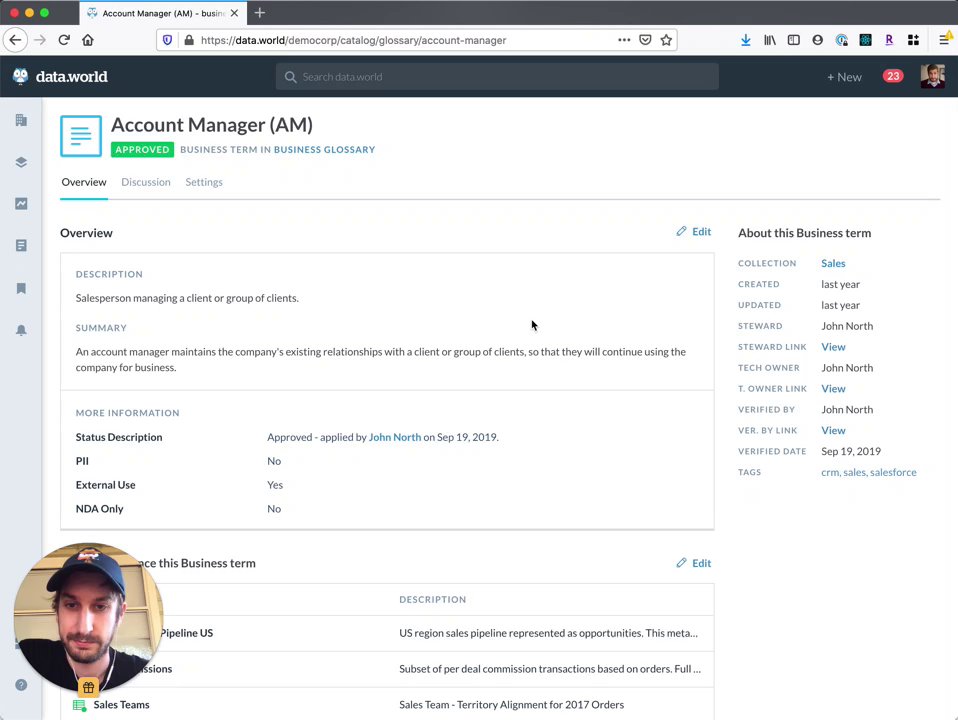Click the DESCRIPTION column header
Image resolution: width=958 pixels, height=720 pixels.
(x=433, y=600)
